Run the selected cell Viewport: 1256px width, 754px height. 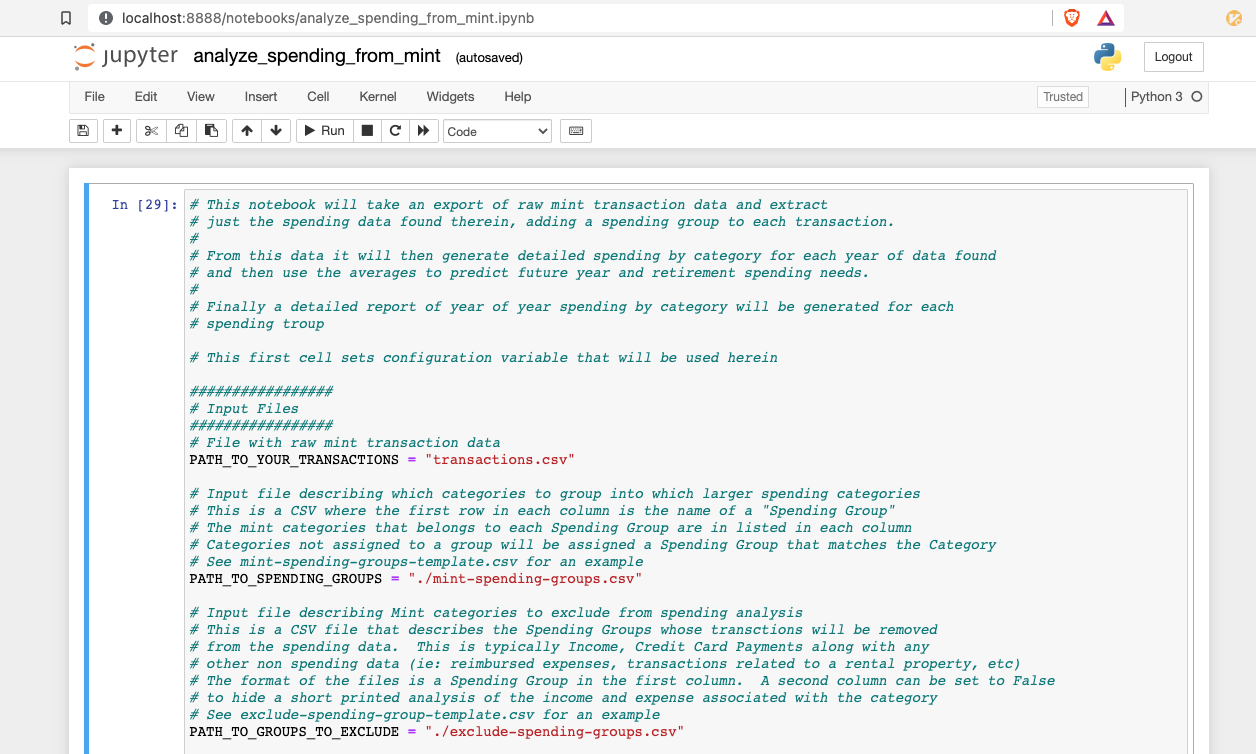click(x=325, y=131)
